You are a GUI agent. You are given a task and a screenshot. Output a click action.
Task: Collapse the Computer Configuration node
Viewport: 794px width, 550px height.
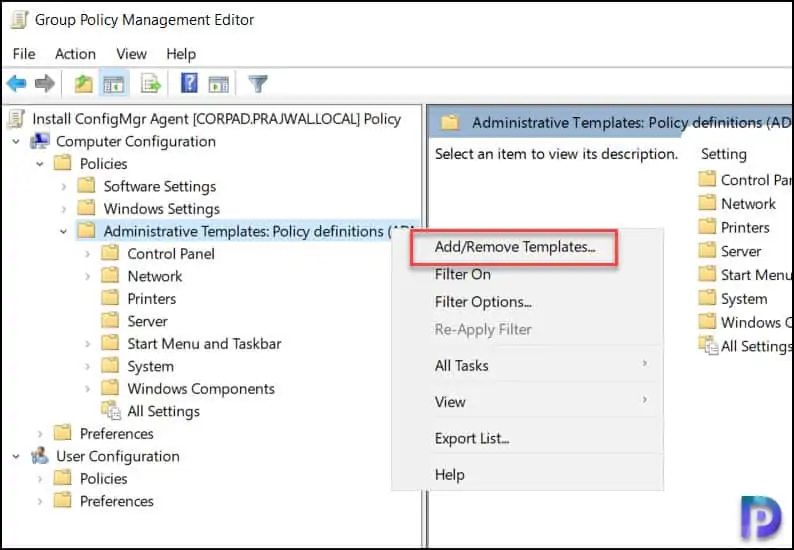[x=16, y=141]
